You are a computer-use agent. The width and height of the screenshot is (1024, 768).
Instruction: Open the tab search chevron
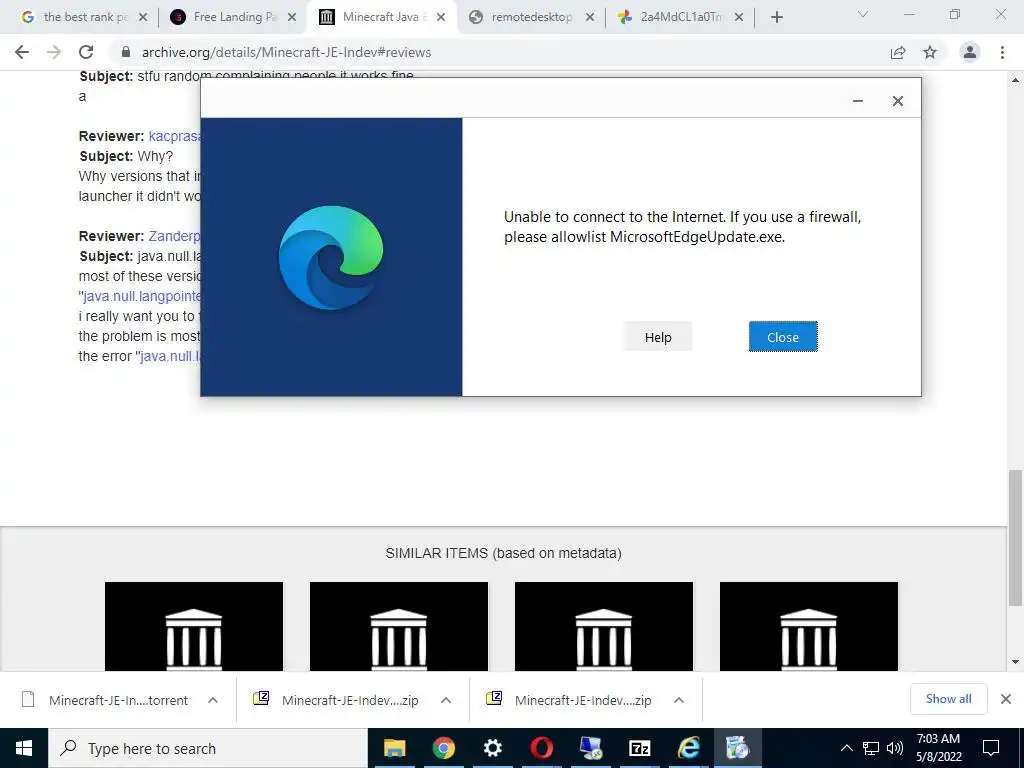tap(863, 14)
